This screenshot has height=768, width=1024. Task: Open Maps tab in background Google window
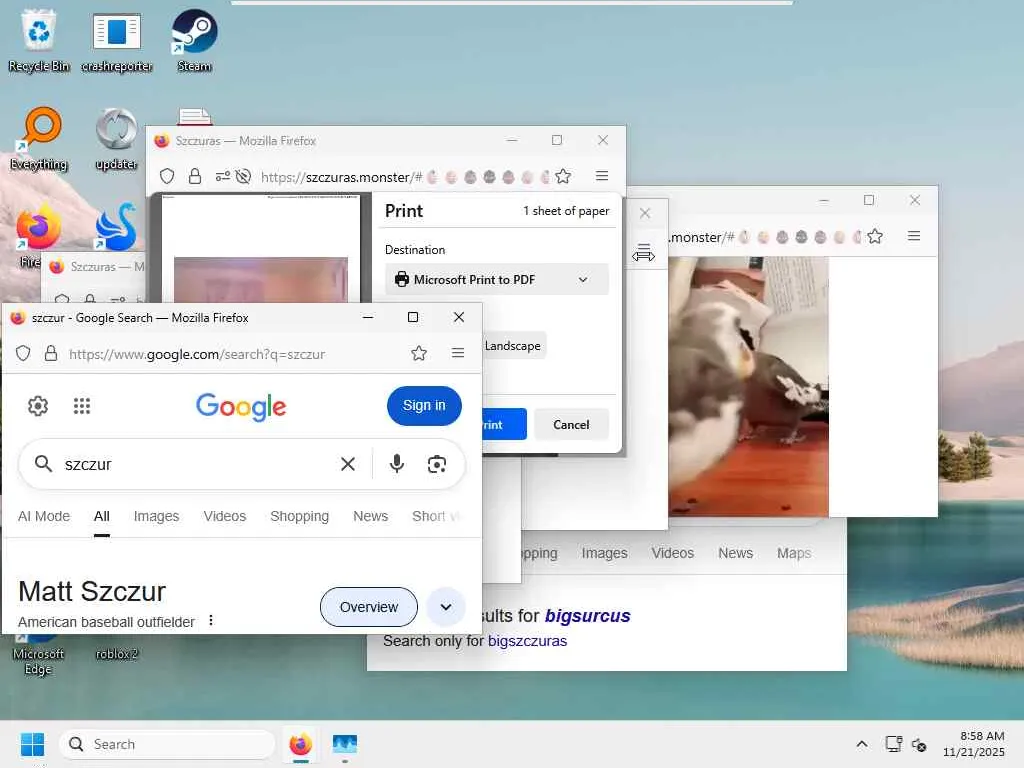tap(794, 553)
